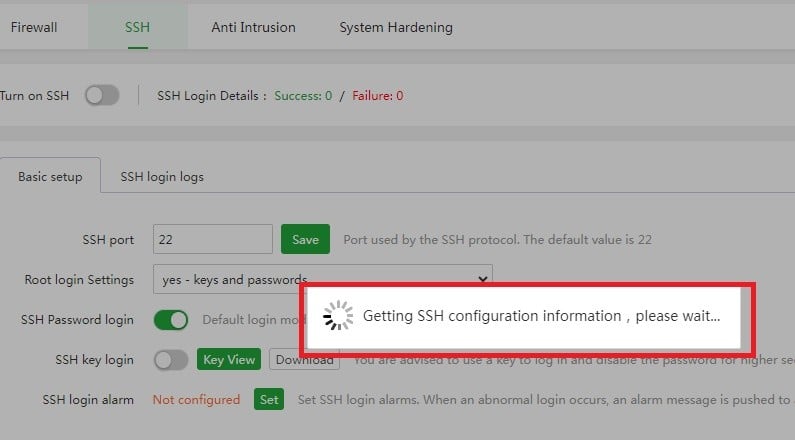This screenshot has width=795, height=440.
Task: Select the SSH tab
Action: tap(137, 27)
